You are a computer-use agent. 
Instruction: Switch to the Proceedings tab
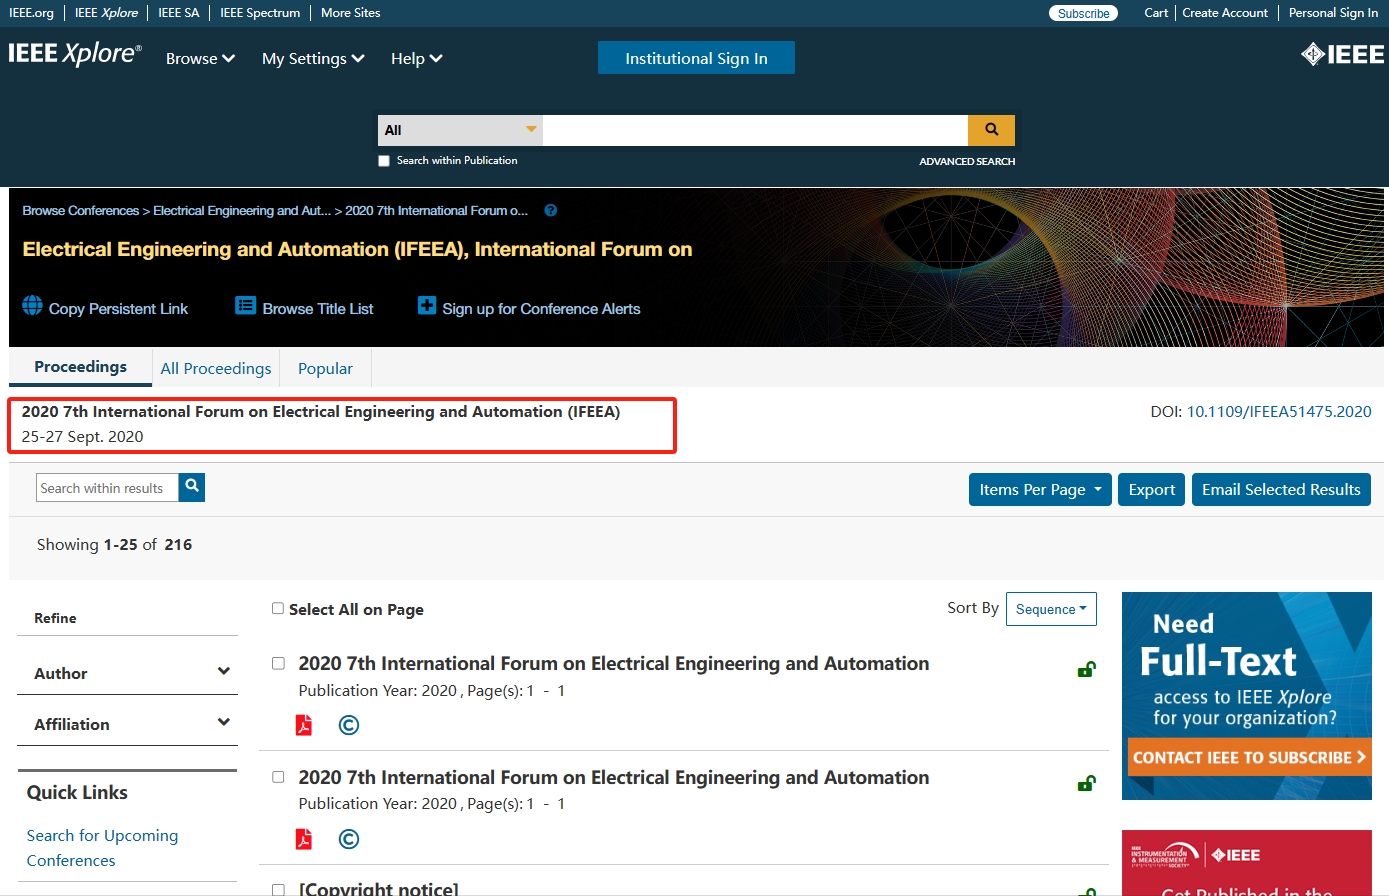tap(81, 367)
